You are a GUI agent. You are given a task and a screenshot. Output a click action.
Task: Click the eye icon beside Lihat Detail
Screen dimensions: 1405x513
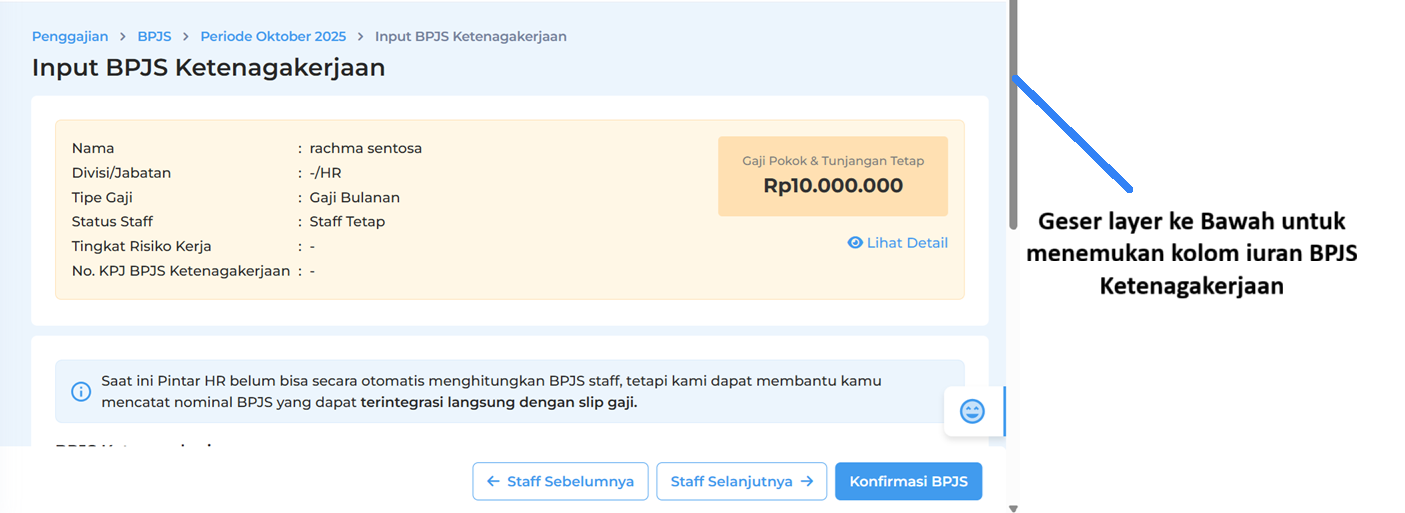tap(855, 243)
